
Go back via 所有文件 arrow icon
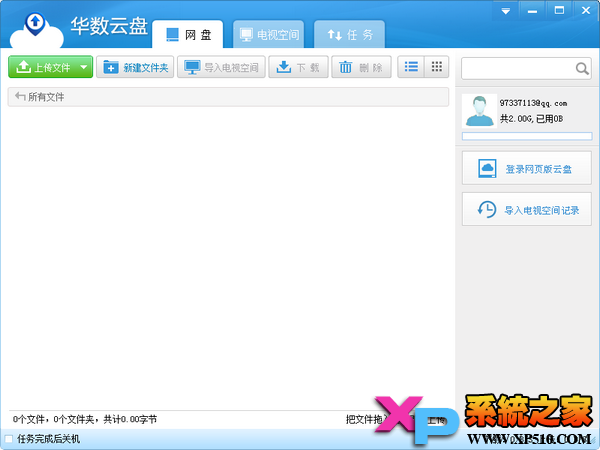click(x=20, y=96)
